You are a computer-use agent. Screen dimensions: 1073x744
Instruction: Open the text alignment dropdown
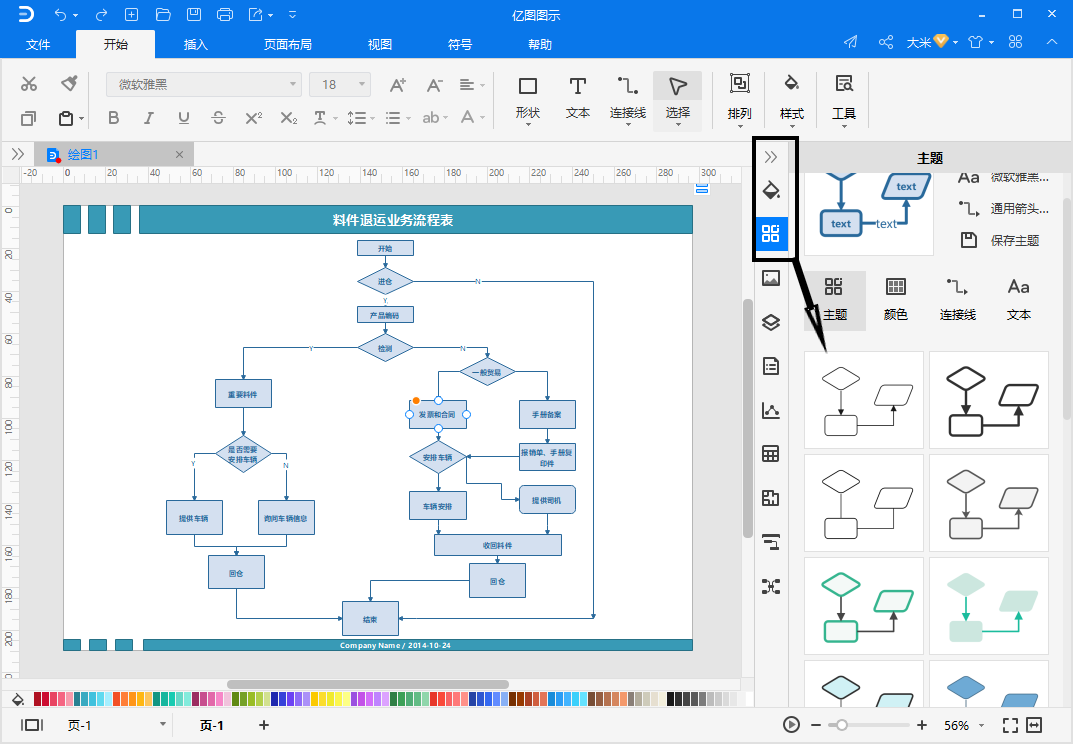pyautogui.click(x=472, y=85)
